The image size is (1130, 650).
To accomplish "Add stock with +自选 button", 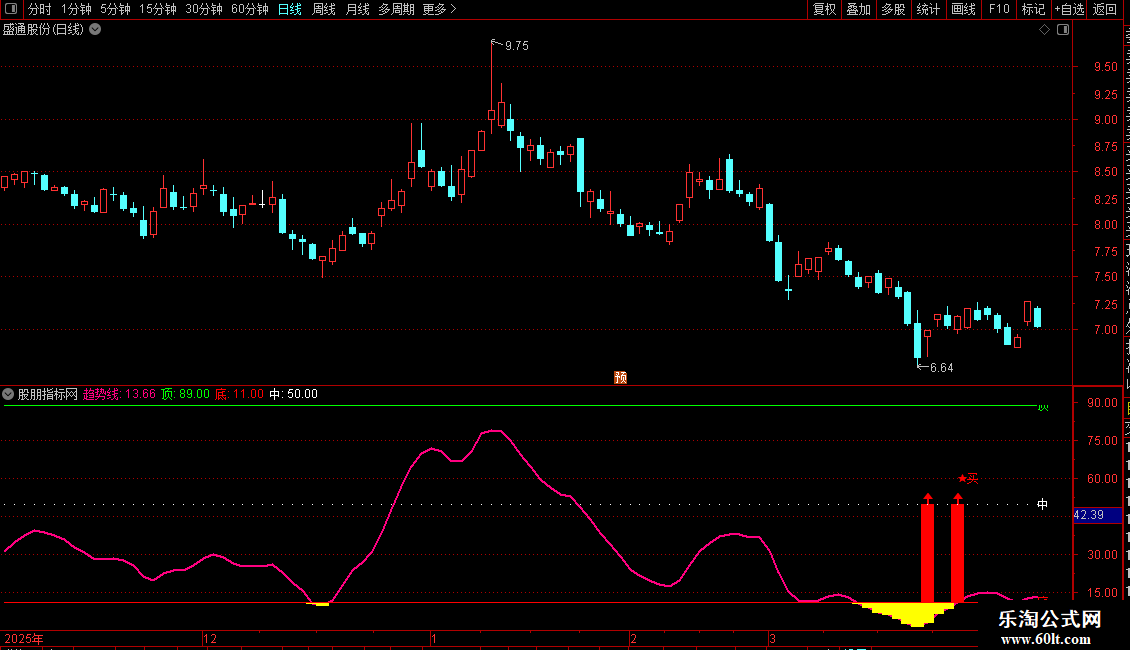I will pos(1067,10).
